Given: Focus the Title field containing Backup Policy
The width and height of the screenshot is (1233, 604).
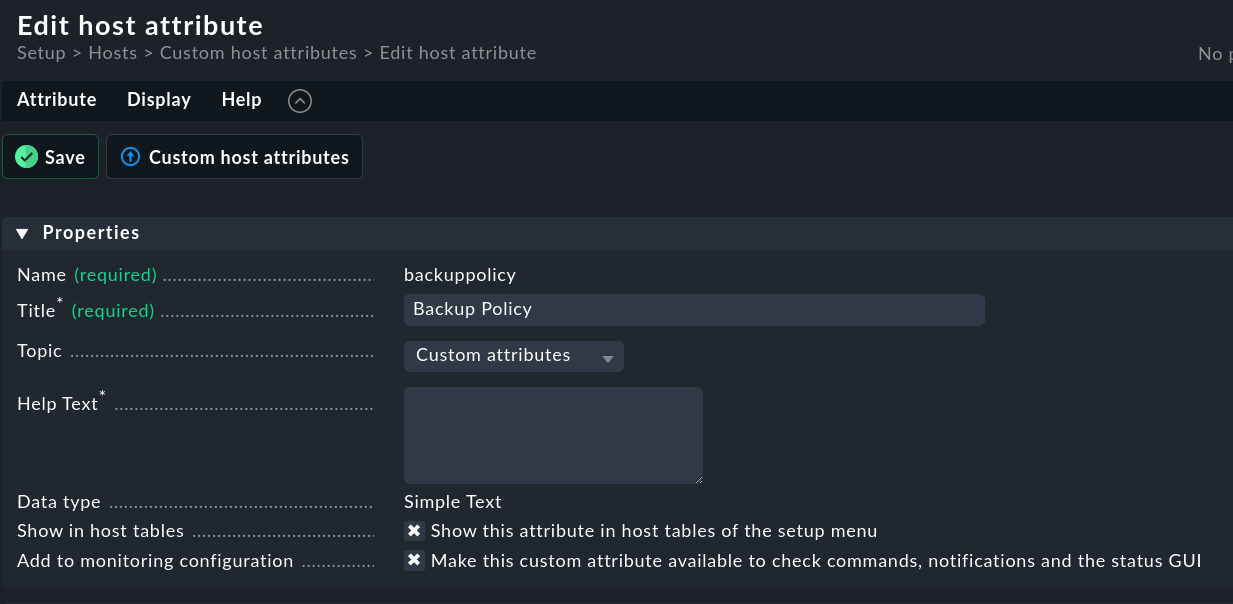Looking at the screenshot, I should 694,310.
